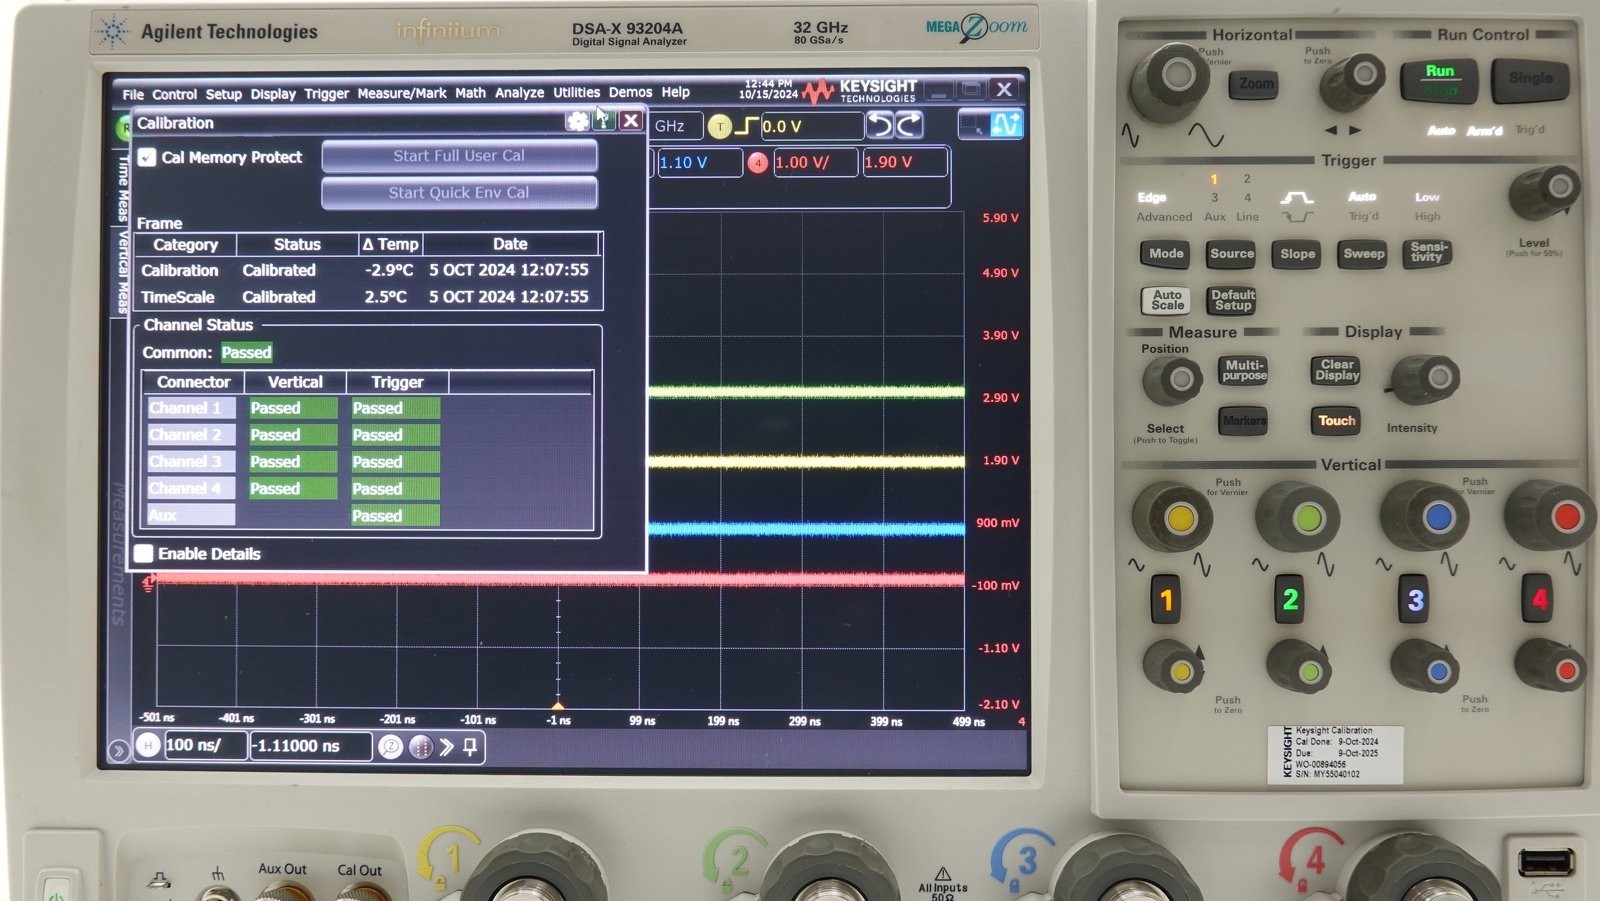Click the 100 ns/ time scale field
This screenshot has width=1600, height=901.
click(x=205, y=745)
